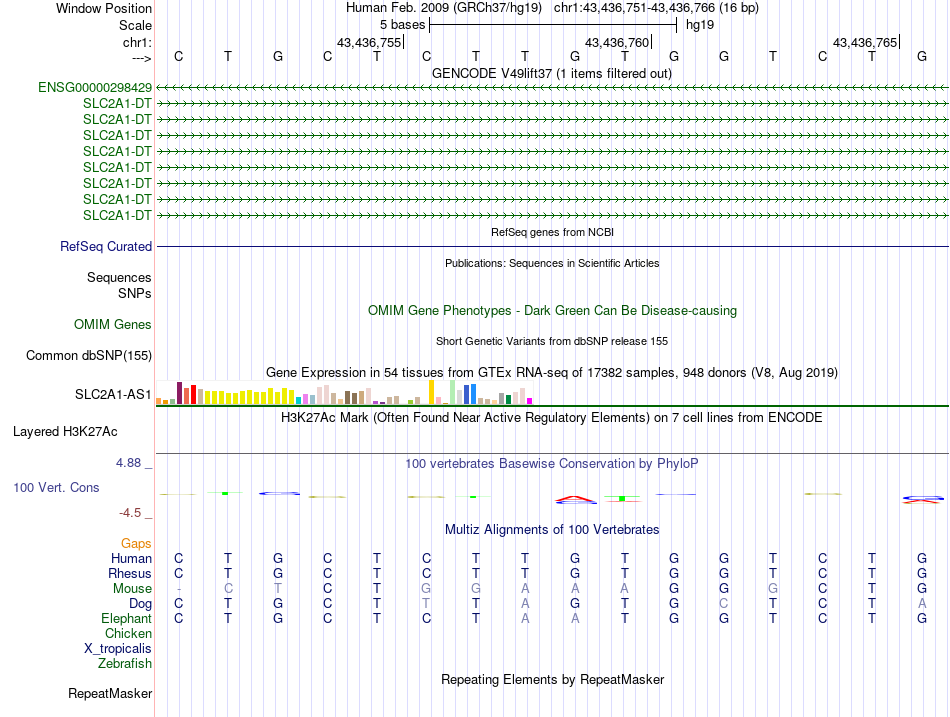
Task: Click Repeating Elements by RepeatMasker title
Action: coord(552,679)
